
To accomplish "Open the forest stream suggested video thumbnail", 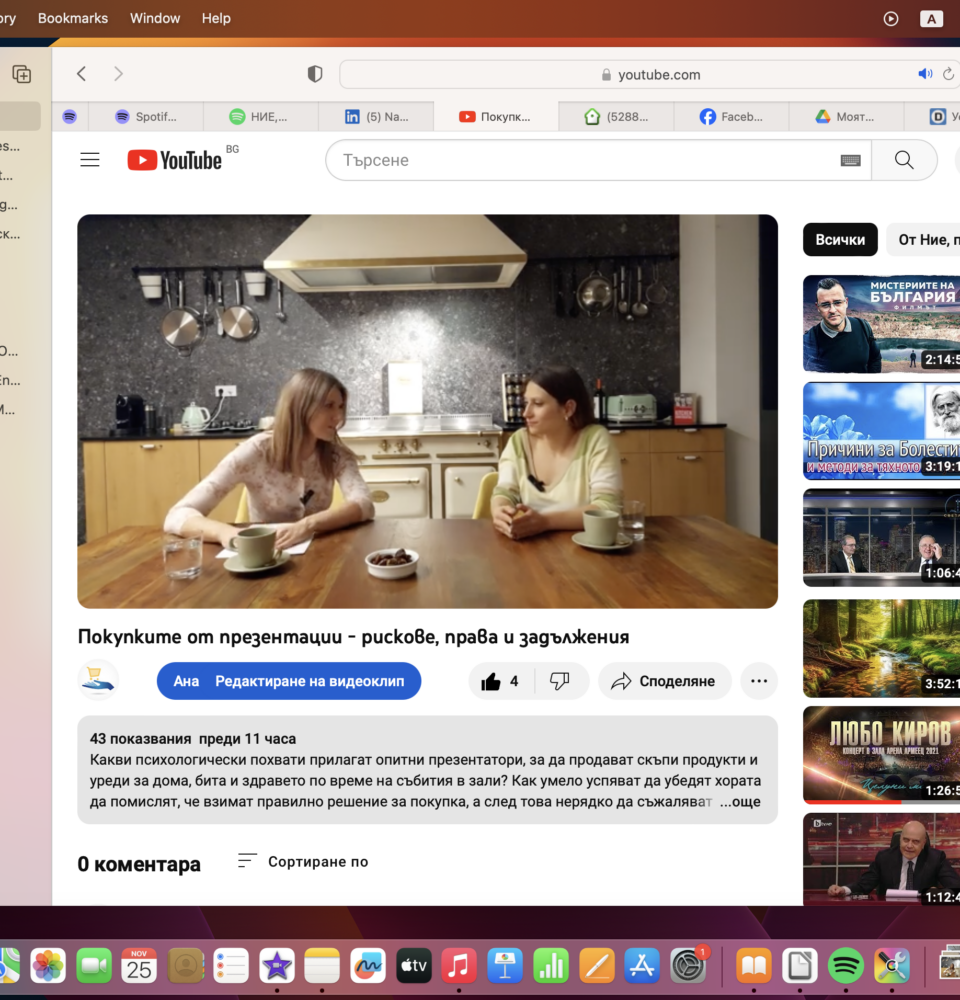I will point(882,648).
